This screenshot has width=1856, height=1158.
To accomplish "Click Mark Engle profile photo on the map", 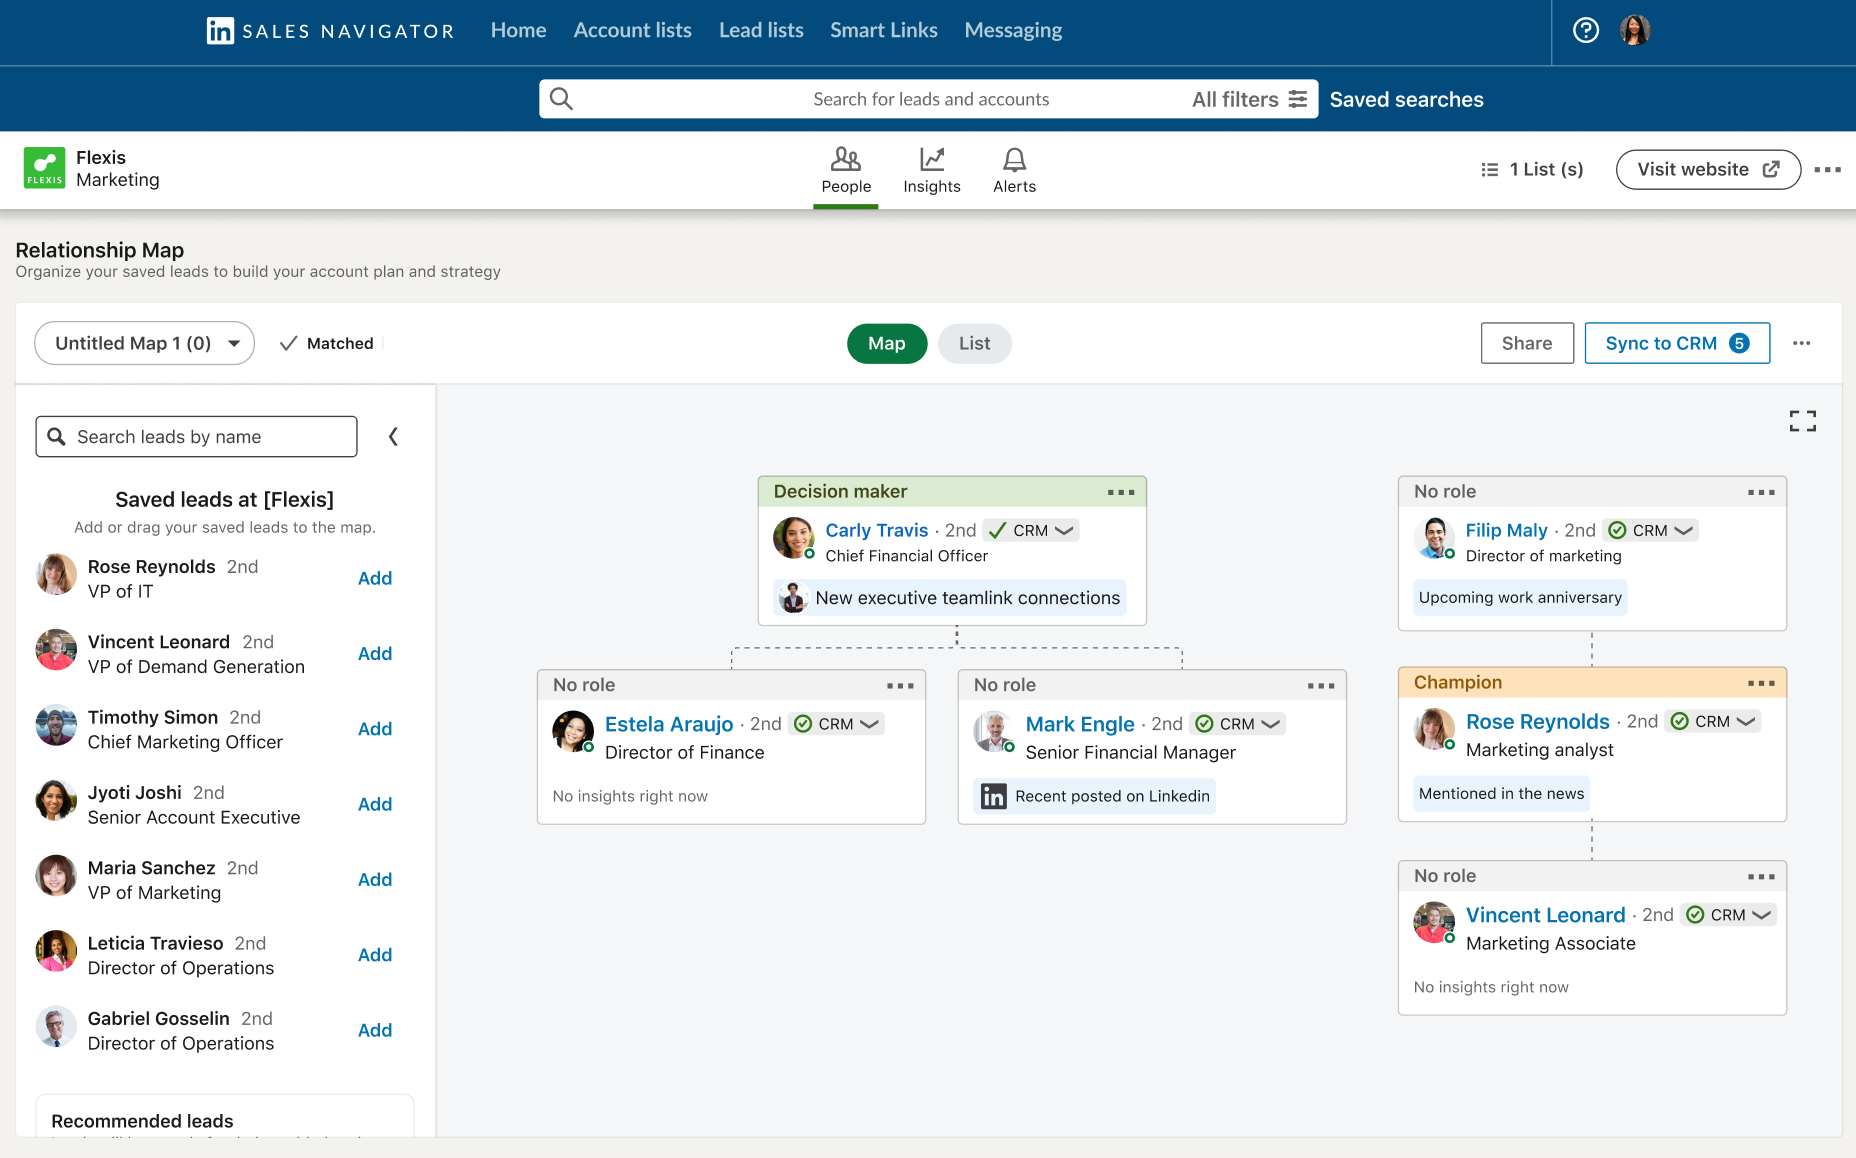I will point(994,731).
